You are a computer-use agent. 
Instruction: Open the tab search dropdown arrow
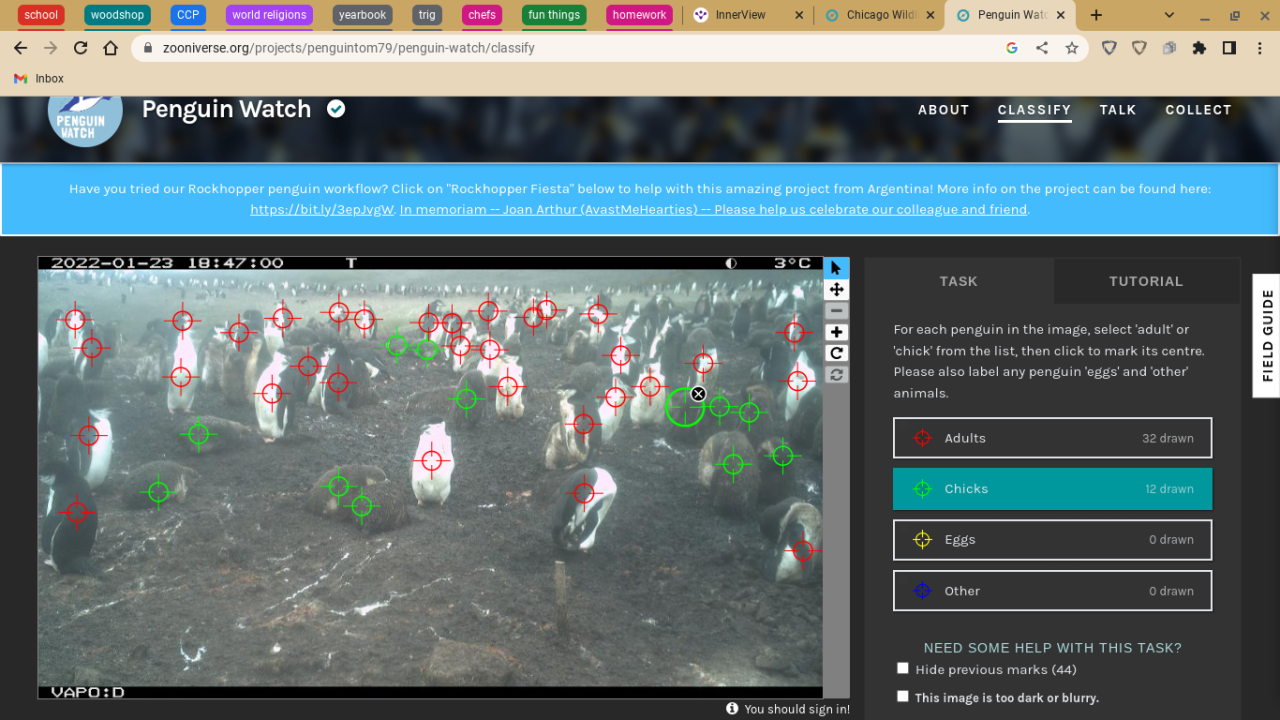coord(1171,15)
